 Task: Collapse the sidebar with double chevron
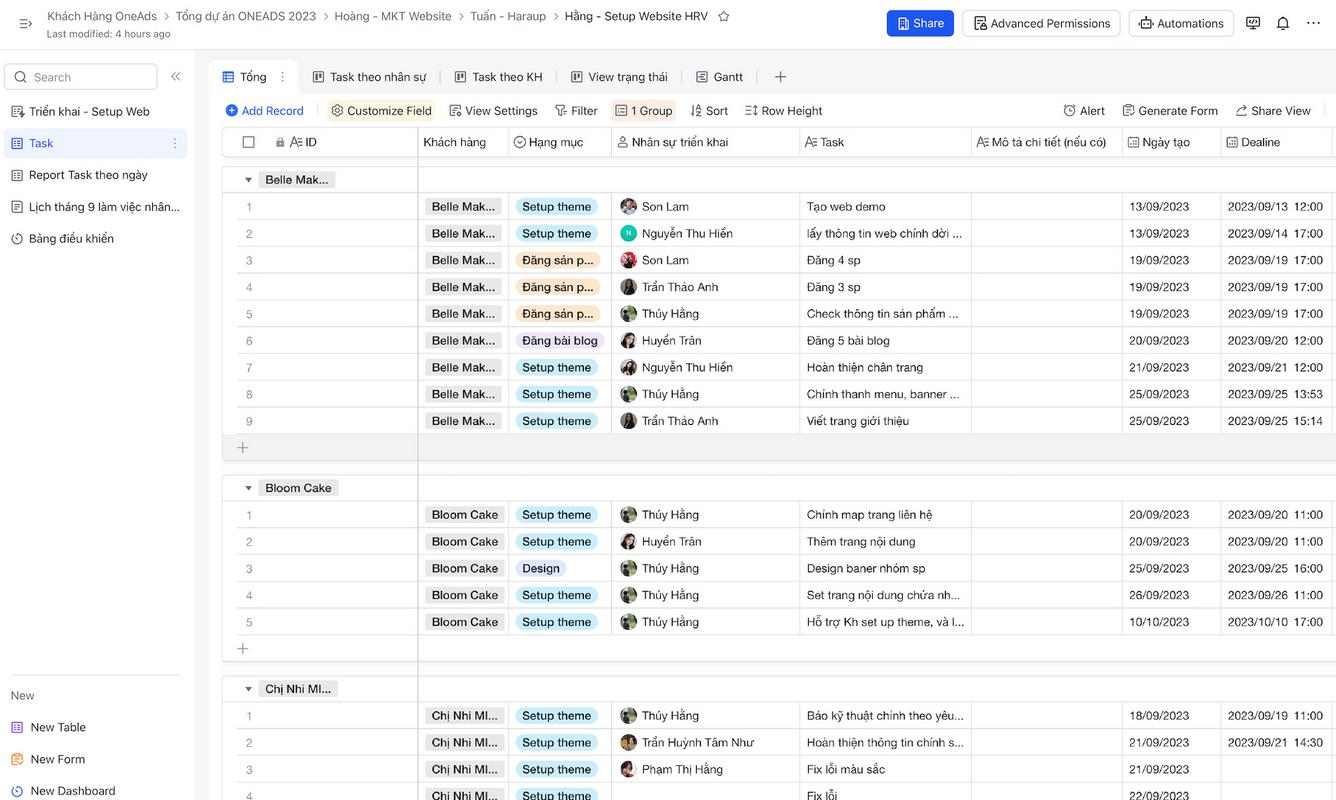pyautogui.click(x=175, y=77)
